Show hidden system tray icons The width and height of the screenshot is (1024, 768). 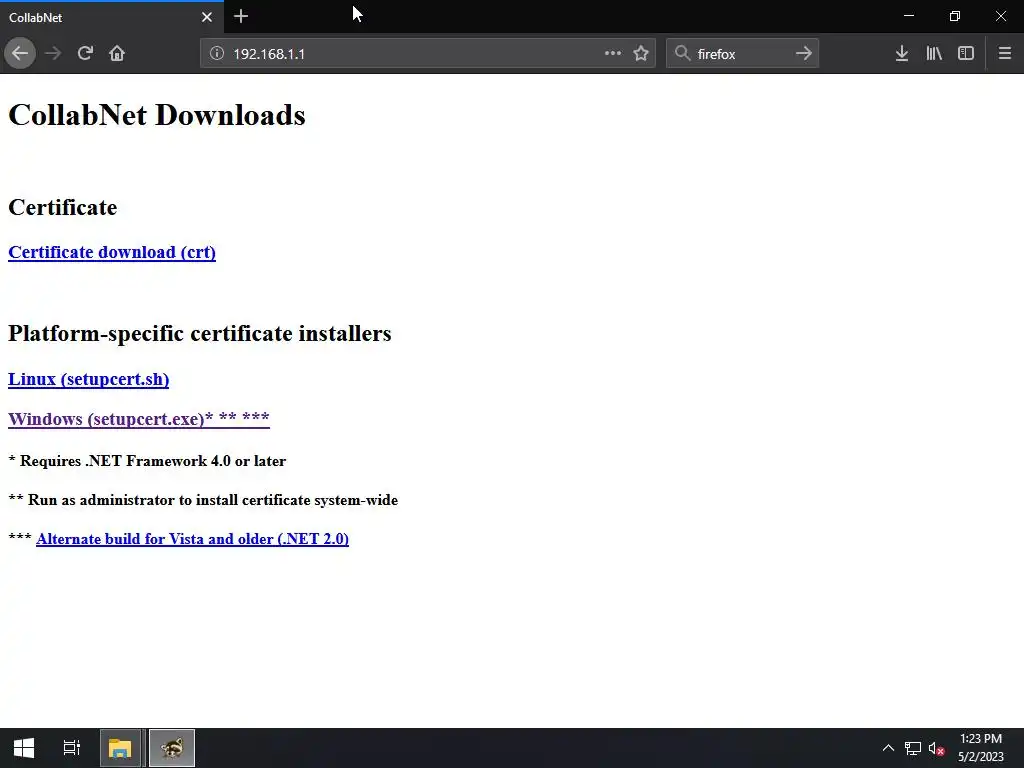pyautogui.click(x=888, y=748)
